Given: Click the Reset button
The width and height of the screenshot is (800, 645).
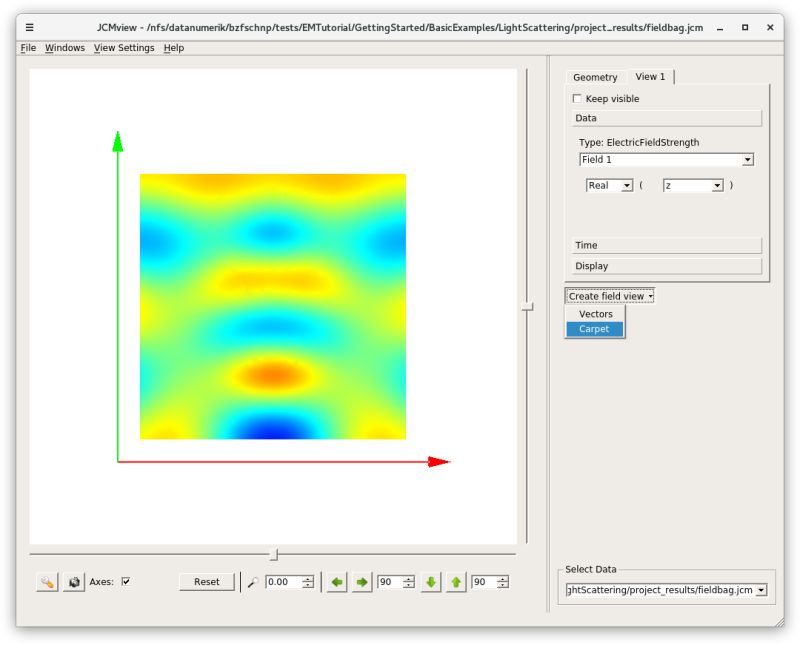Looking at the screenshot, I should click(207, 582).
